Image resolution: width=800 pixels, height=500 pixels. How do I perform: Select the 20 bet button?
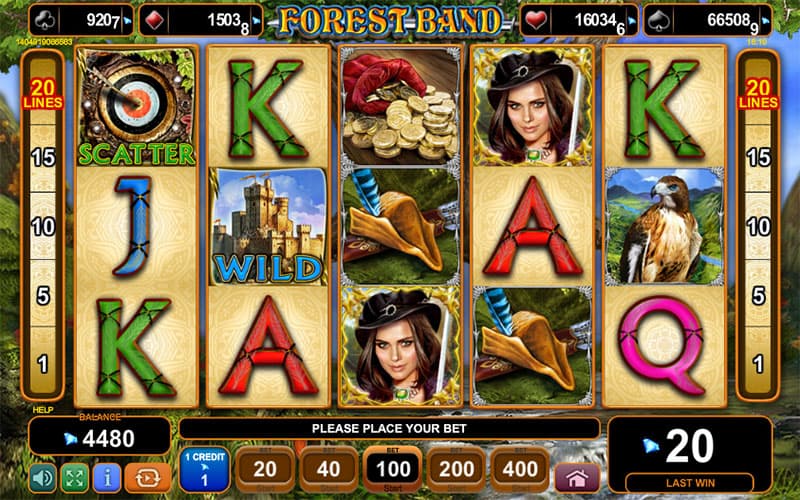click(265, 469)
